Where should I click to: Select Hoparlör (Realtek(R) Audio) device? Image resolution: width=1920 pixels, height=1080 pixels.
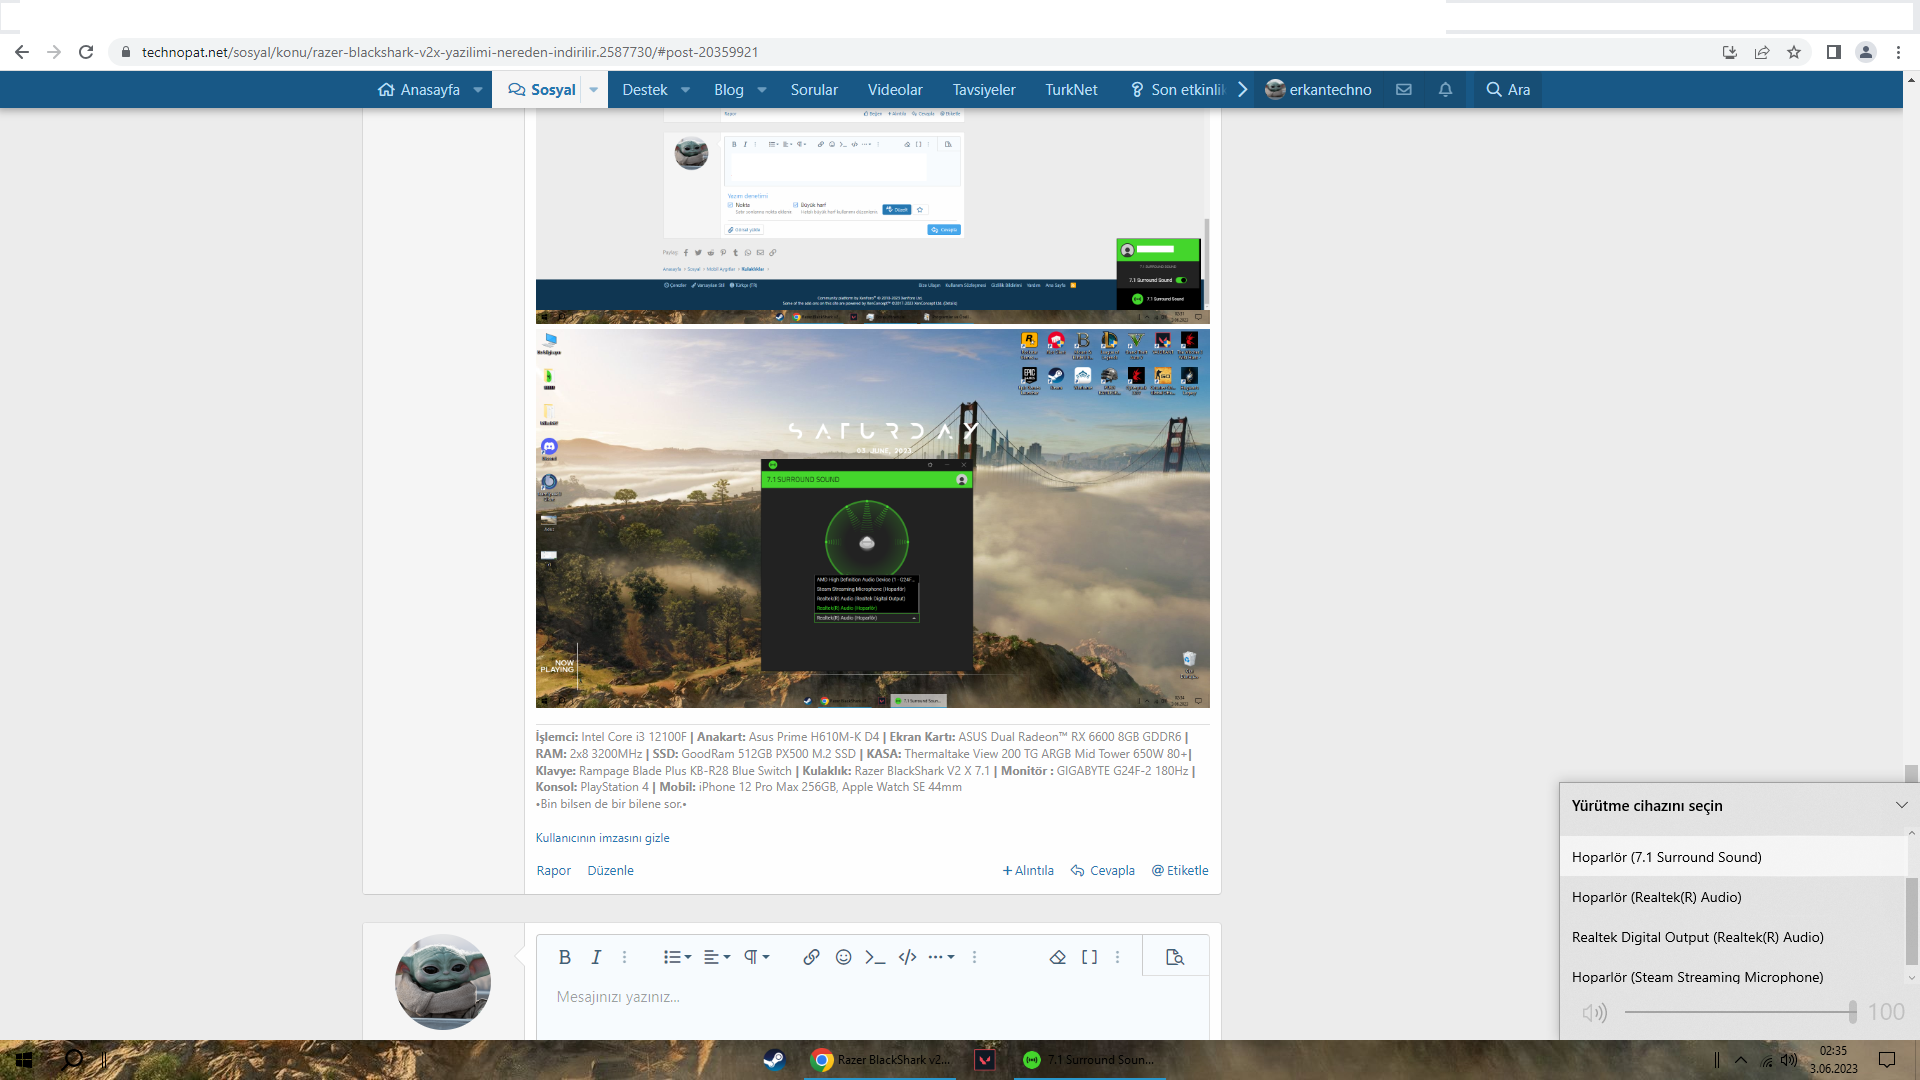coord(1656,897)
